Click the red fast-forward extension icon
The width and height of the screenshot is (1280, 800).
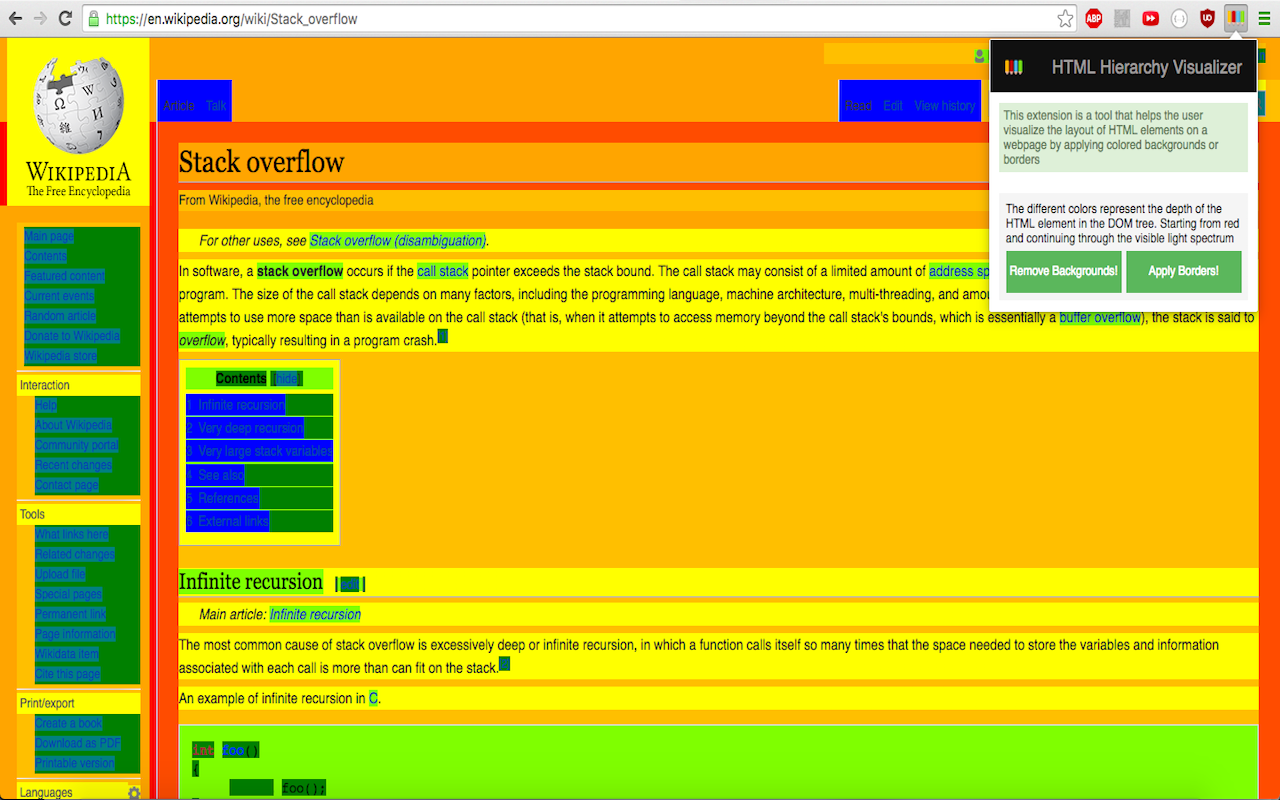click(1151, 18)
